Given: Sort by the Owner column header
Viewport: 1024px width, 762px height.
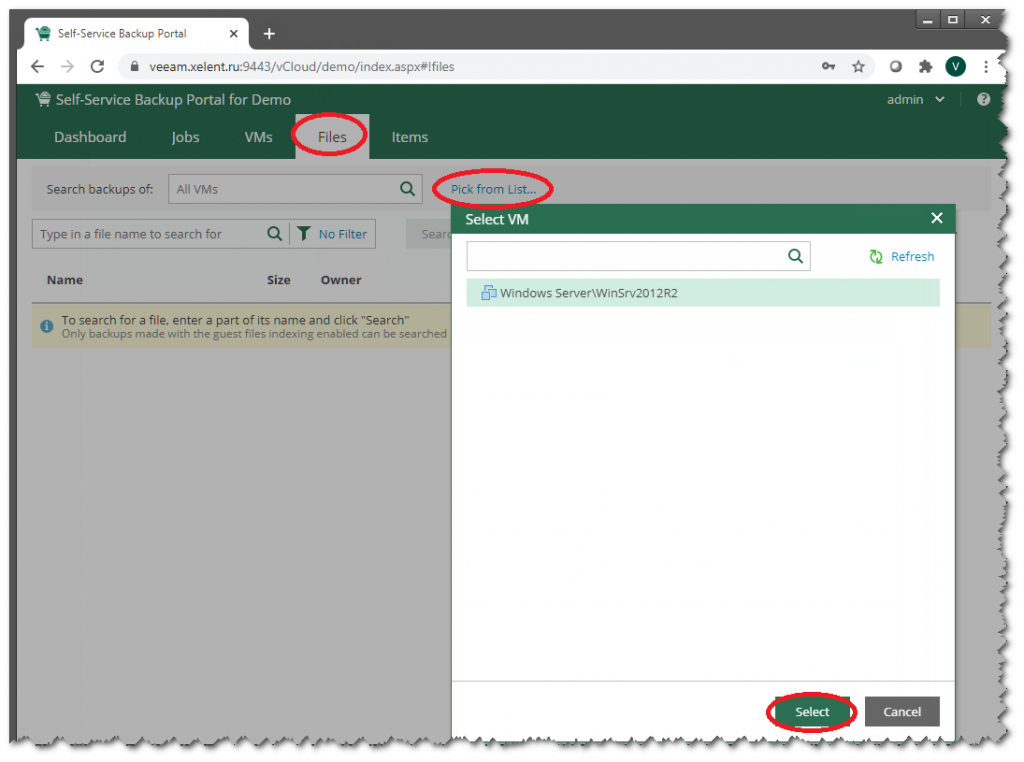Looking at the screenshot, I should [341, 280].
